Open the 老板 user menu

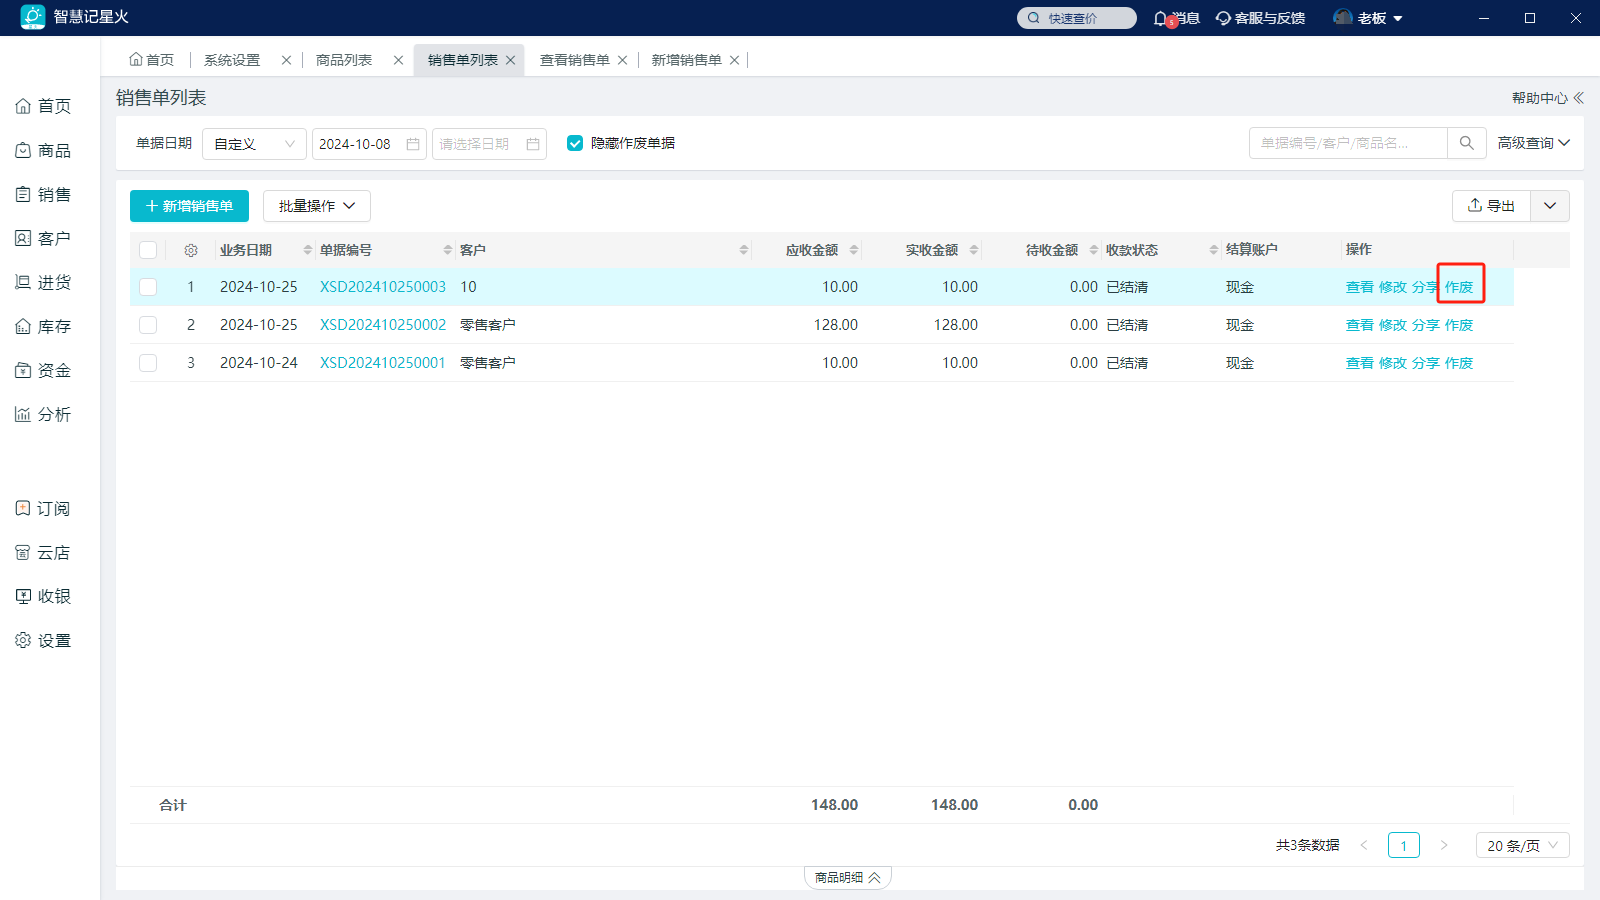point(1369,18)
